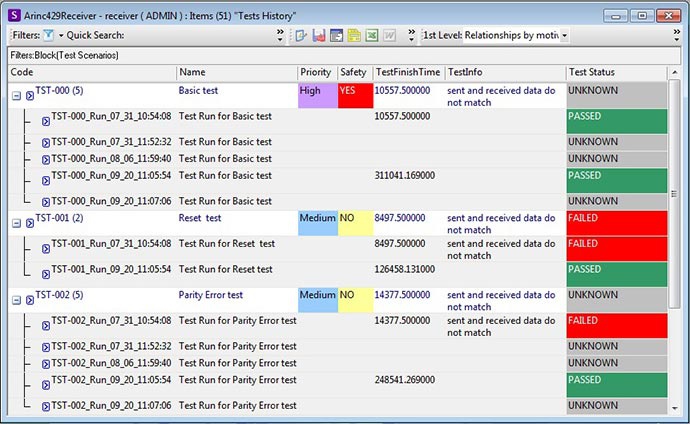Click the item icon next to TST-001 (2)

(29, 223)
